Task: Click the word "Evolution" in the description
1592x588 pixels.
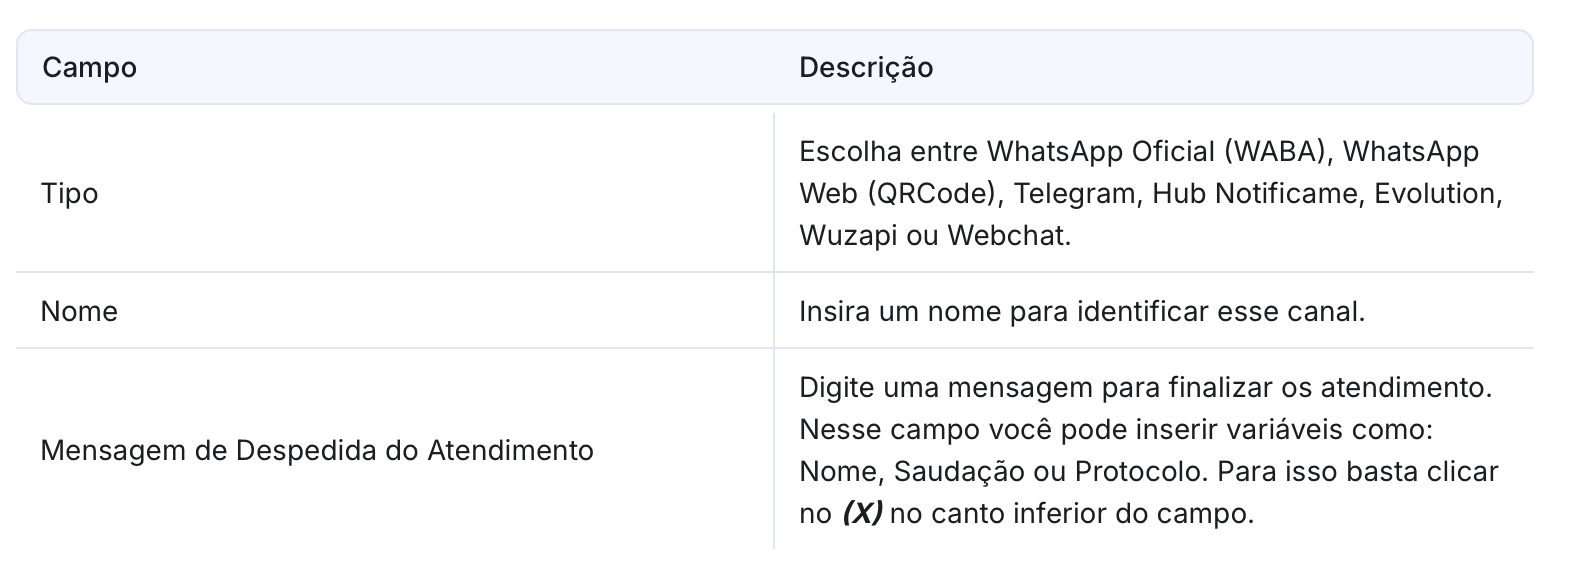Action: coord(1436,193)
